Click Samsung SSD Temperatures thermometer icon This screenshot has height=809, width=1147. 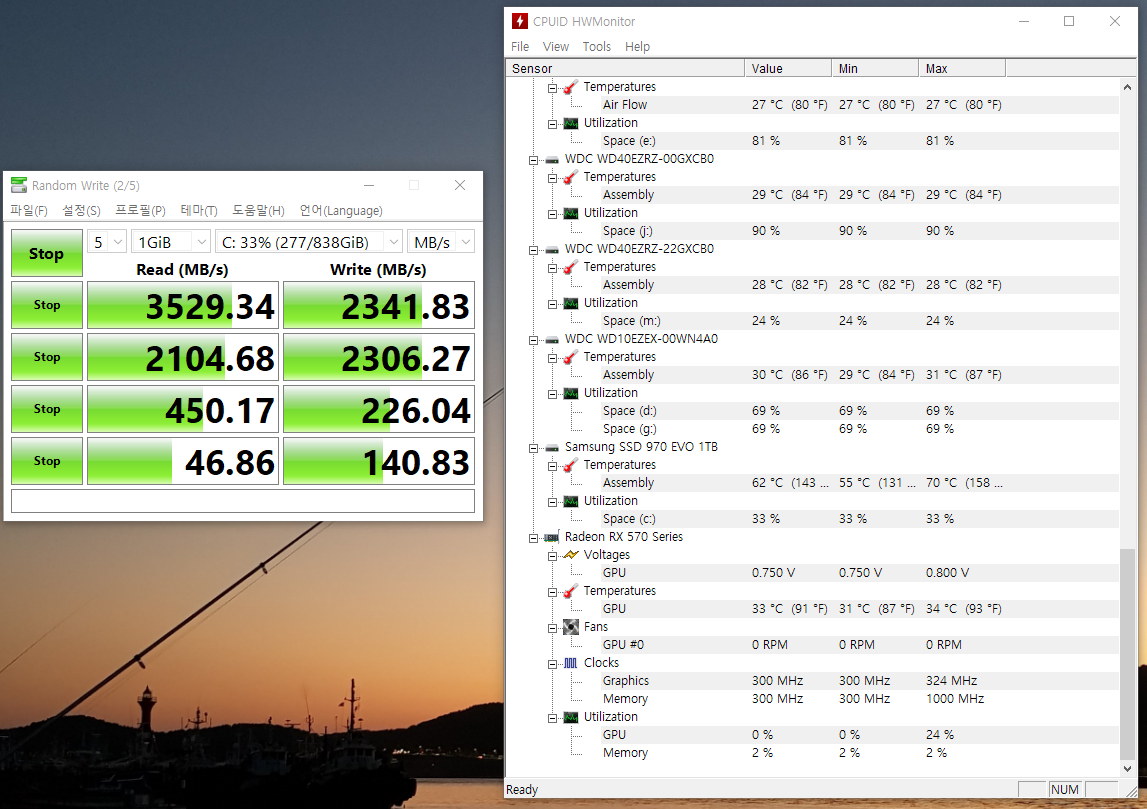pyautogui.click(x=571, y=465)
